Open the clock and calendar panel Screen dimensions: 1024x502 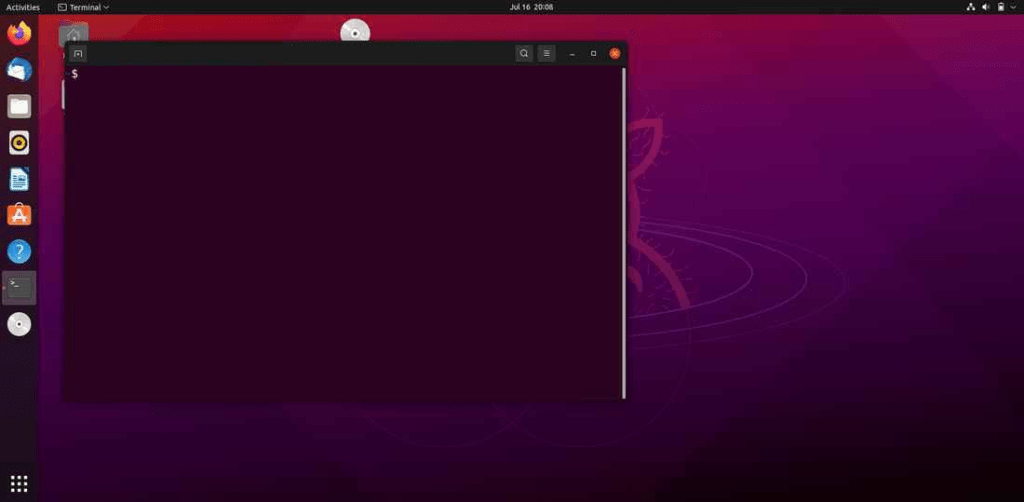pyautogui.click(x=530, y=7)
